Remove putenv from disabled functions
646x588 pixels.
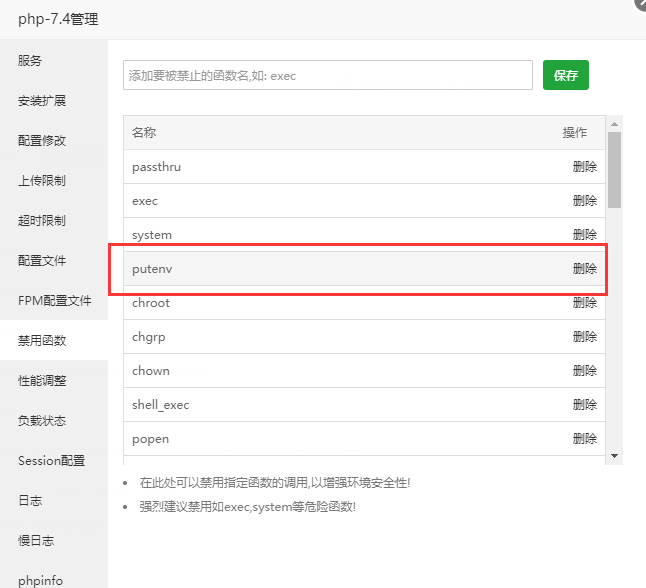click(585, 269)
